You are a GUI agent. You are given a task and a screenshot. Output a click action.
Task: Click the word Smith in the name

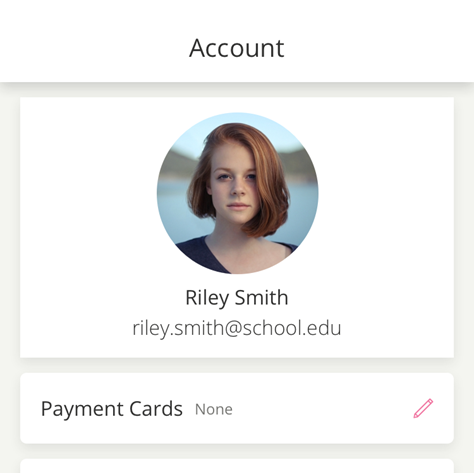261,297
